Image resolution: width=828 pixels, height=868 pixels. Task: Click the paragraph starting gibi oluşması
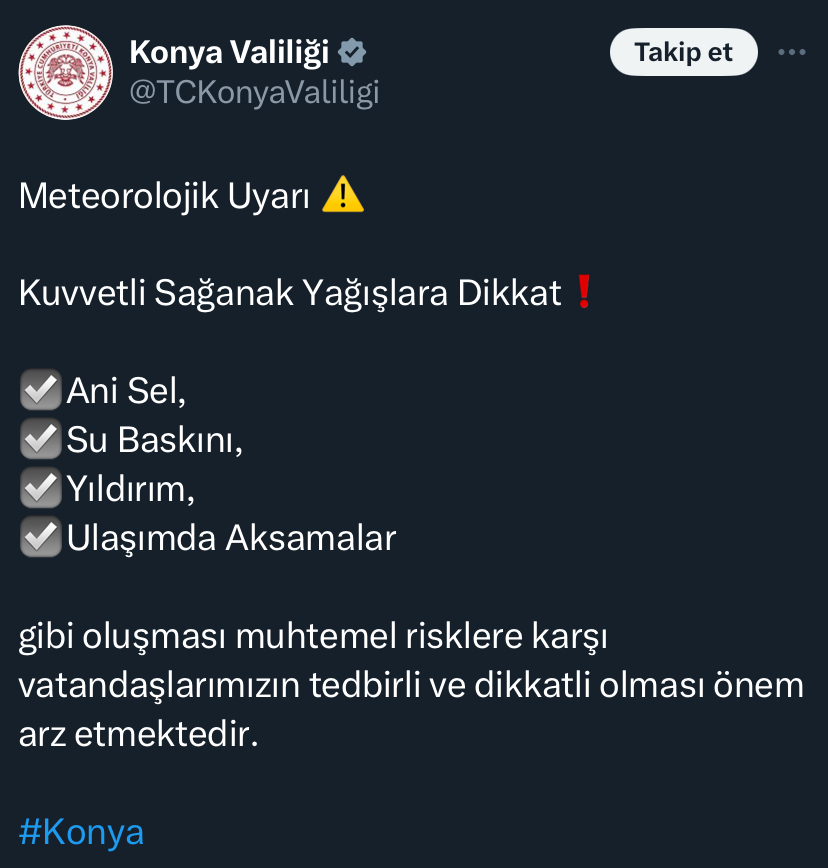[411, 685]
